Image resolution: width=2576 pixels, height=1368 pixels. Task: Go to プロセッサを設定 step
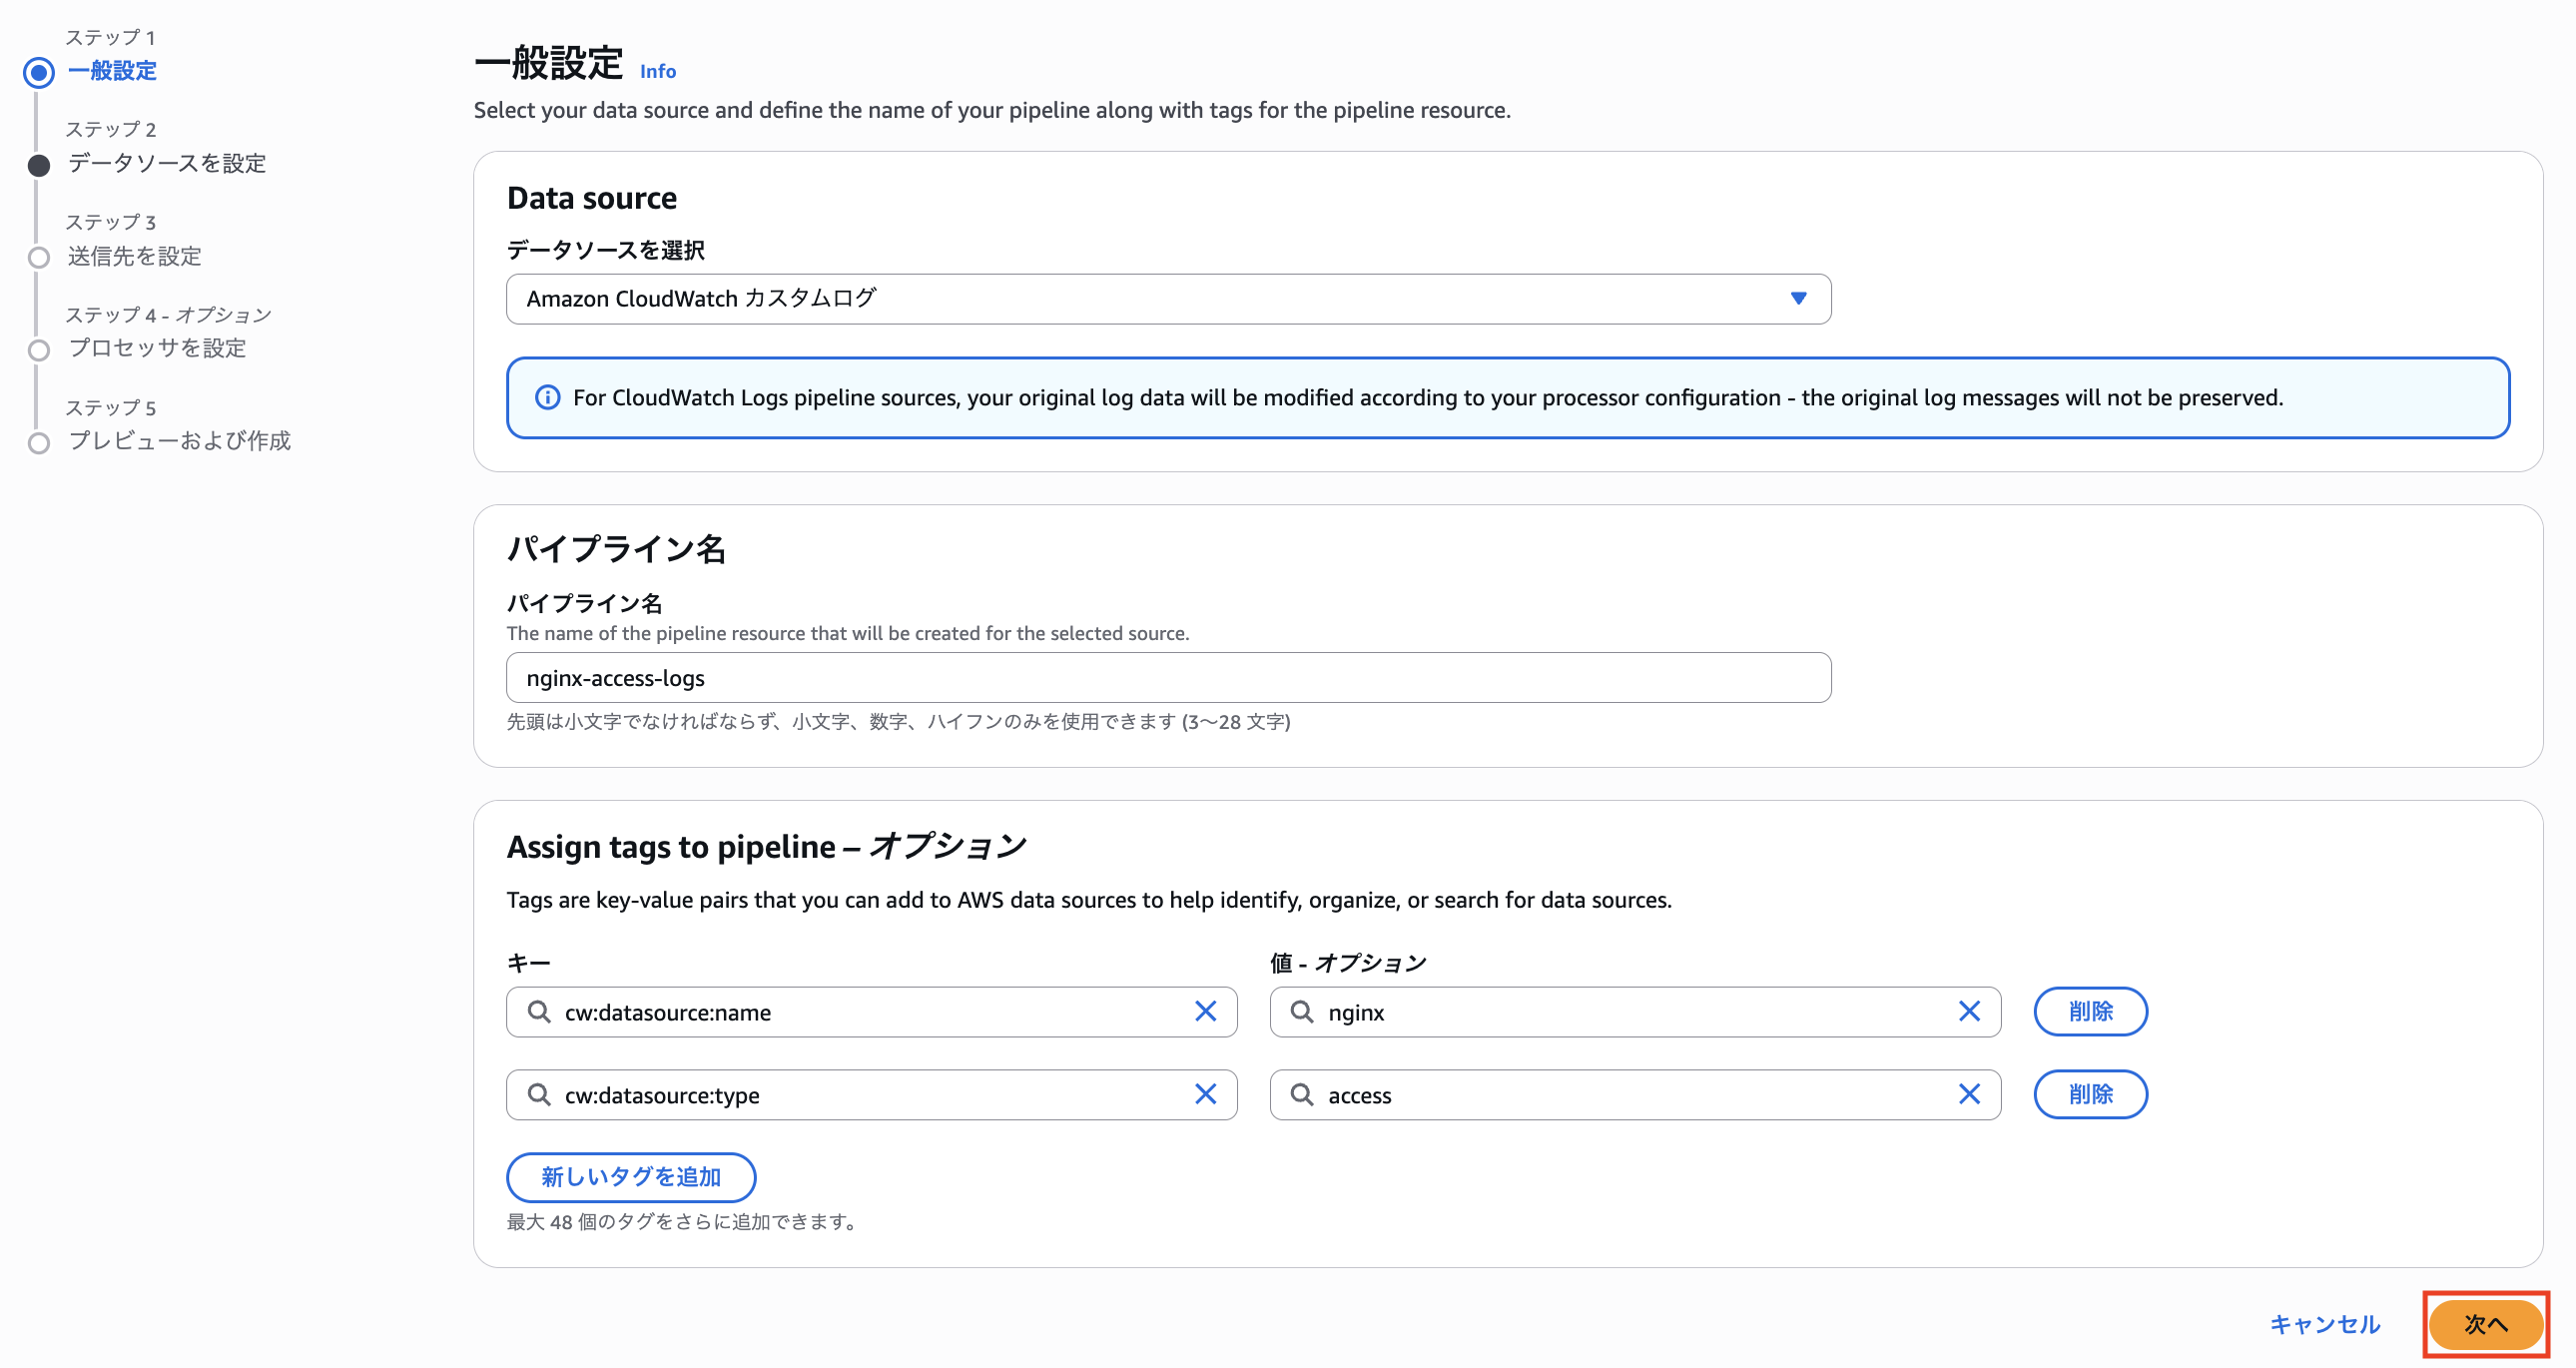pyautogui.click(x=156, y=348)
